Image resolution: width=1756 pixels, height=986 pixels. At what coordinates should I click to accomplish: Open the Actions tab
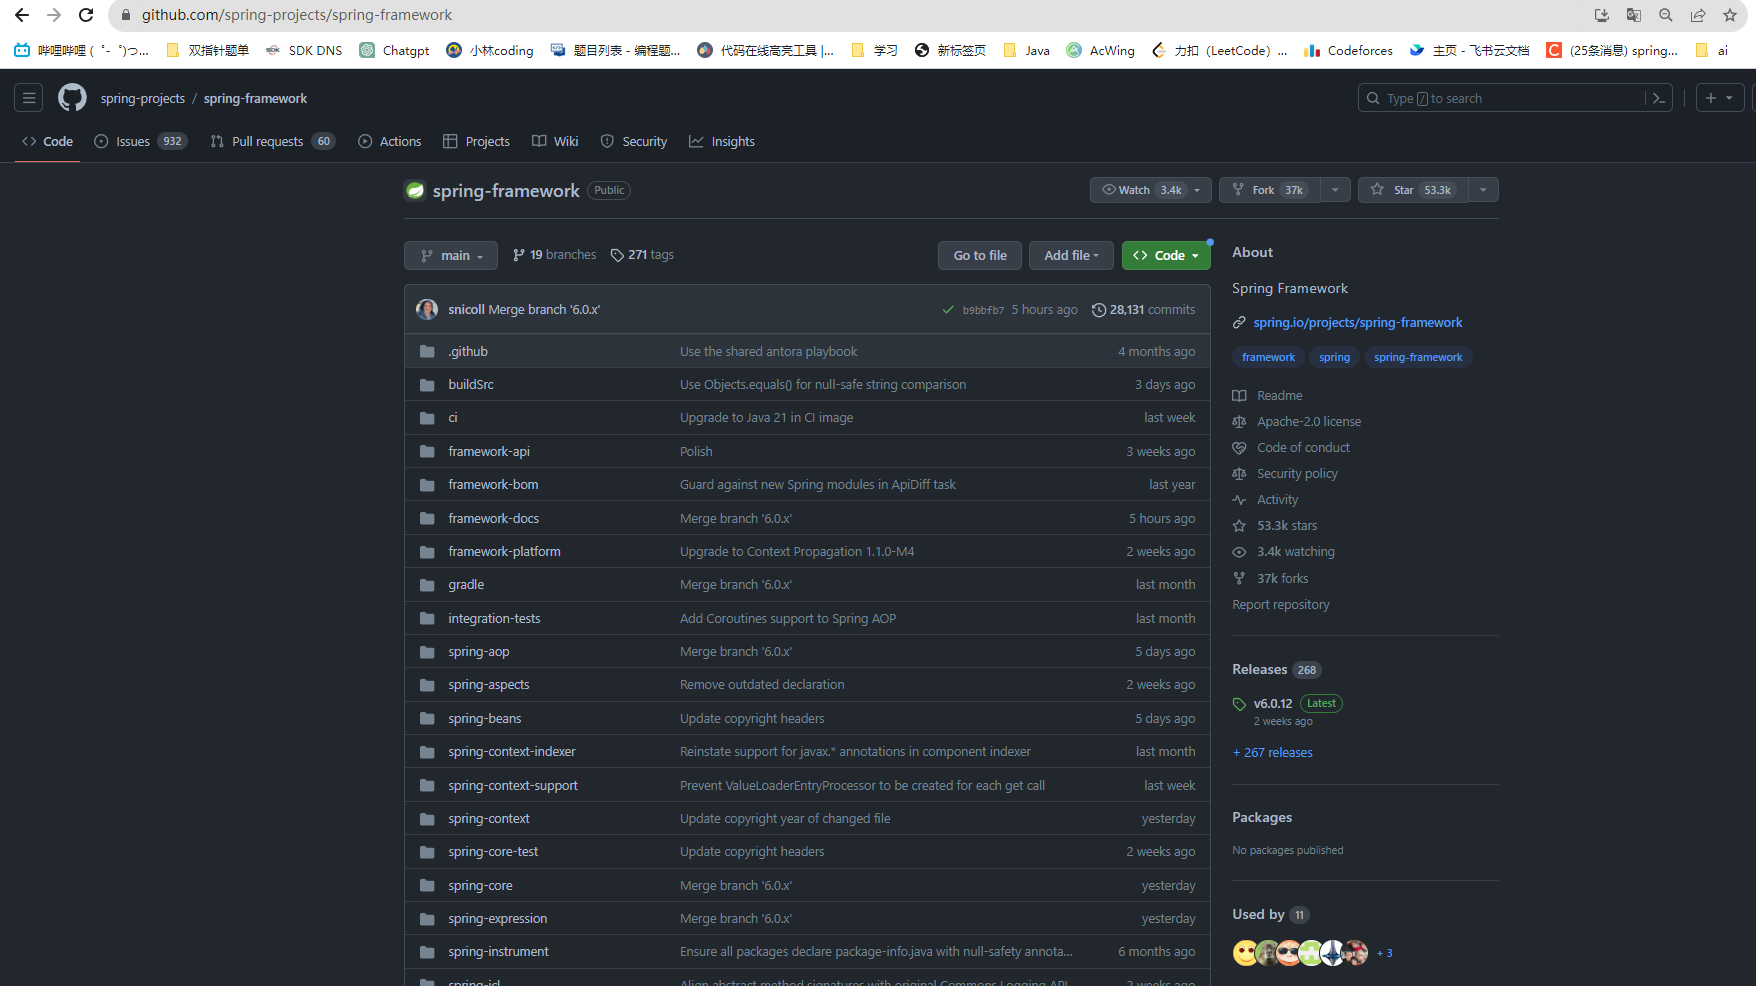click(x=390, y=141)
